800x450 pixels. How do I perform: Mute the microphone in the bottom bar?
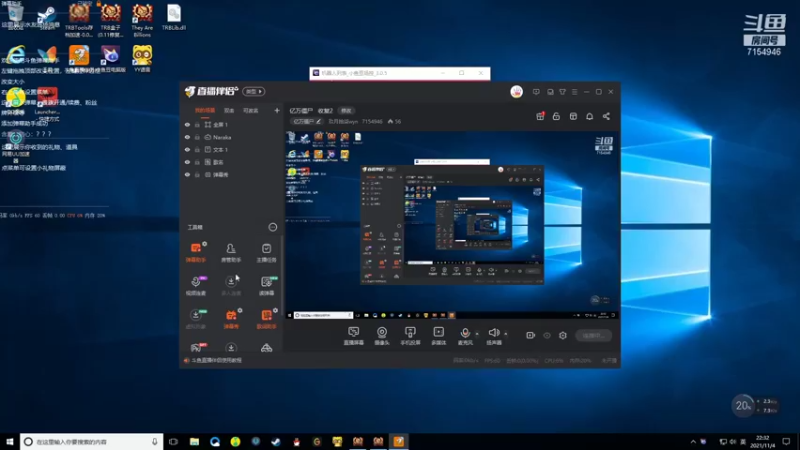[465, 335]
